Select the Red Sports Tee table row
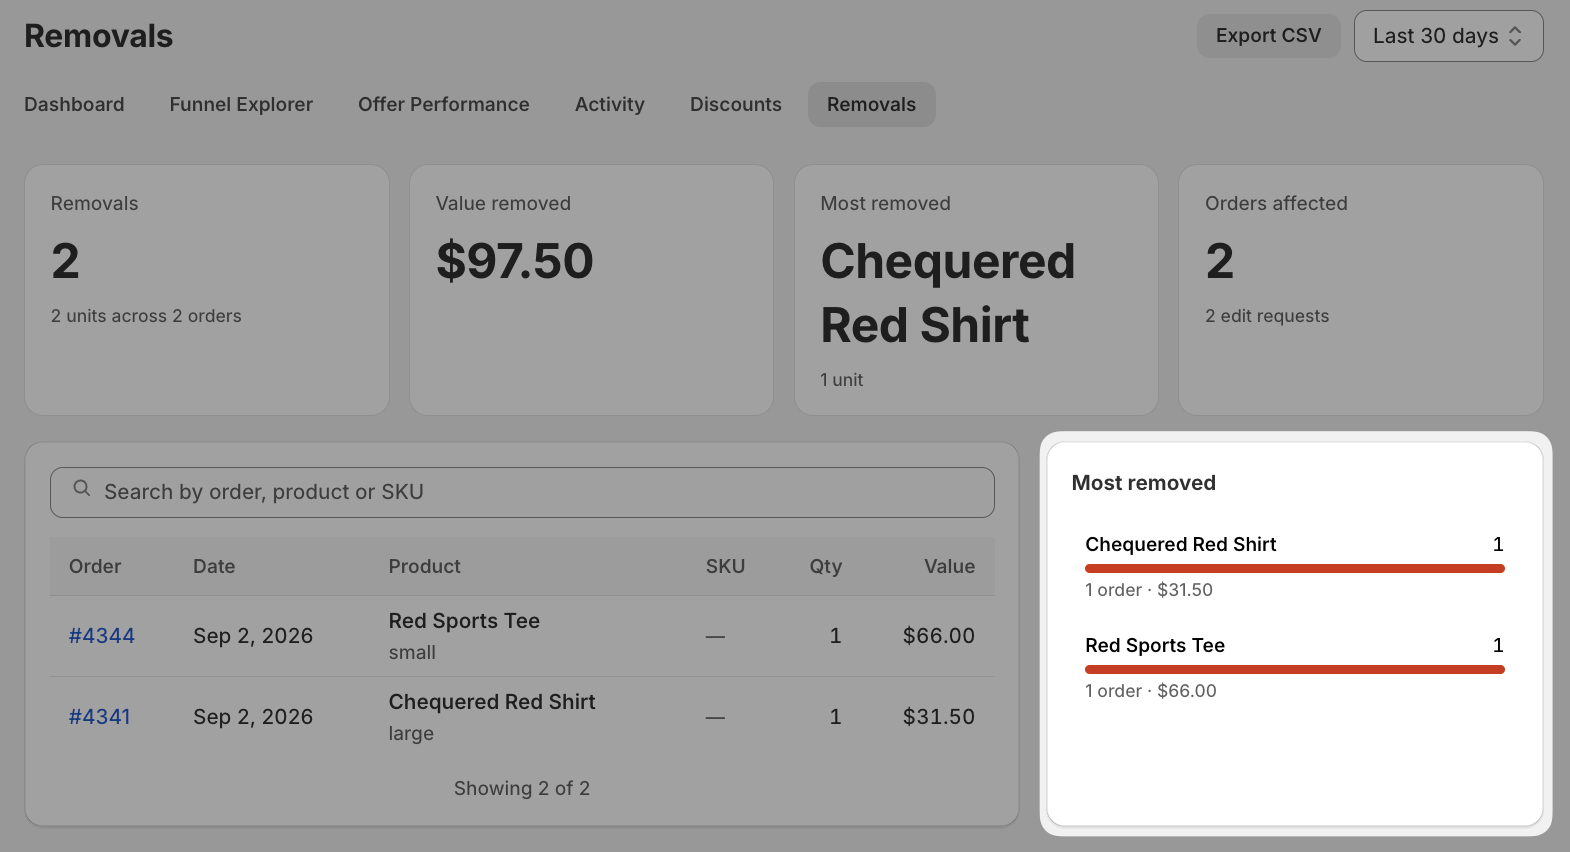 click(x=522, y=636)
